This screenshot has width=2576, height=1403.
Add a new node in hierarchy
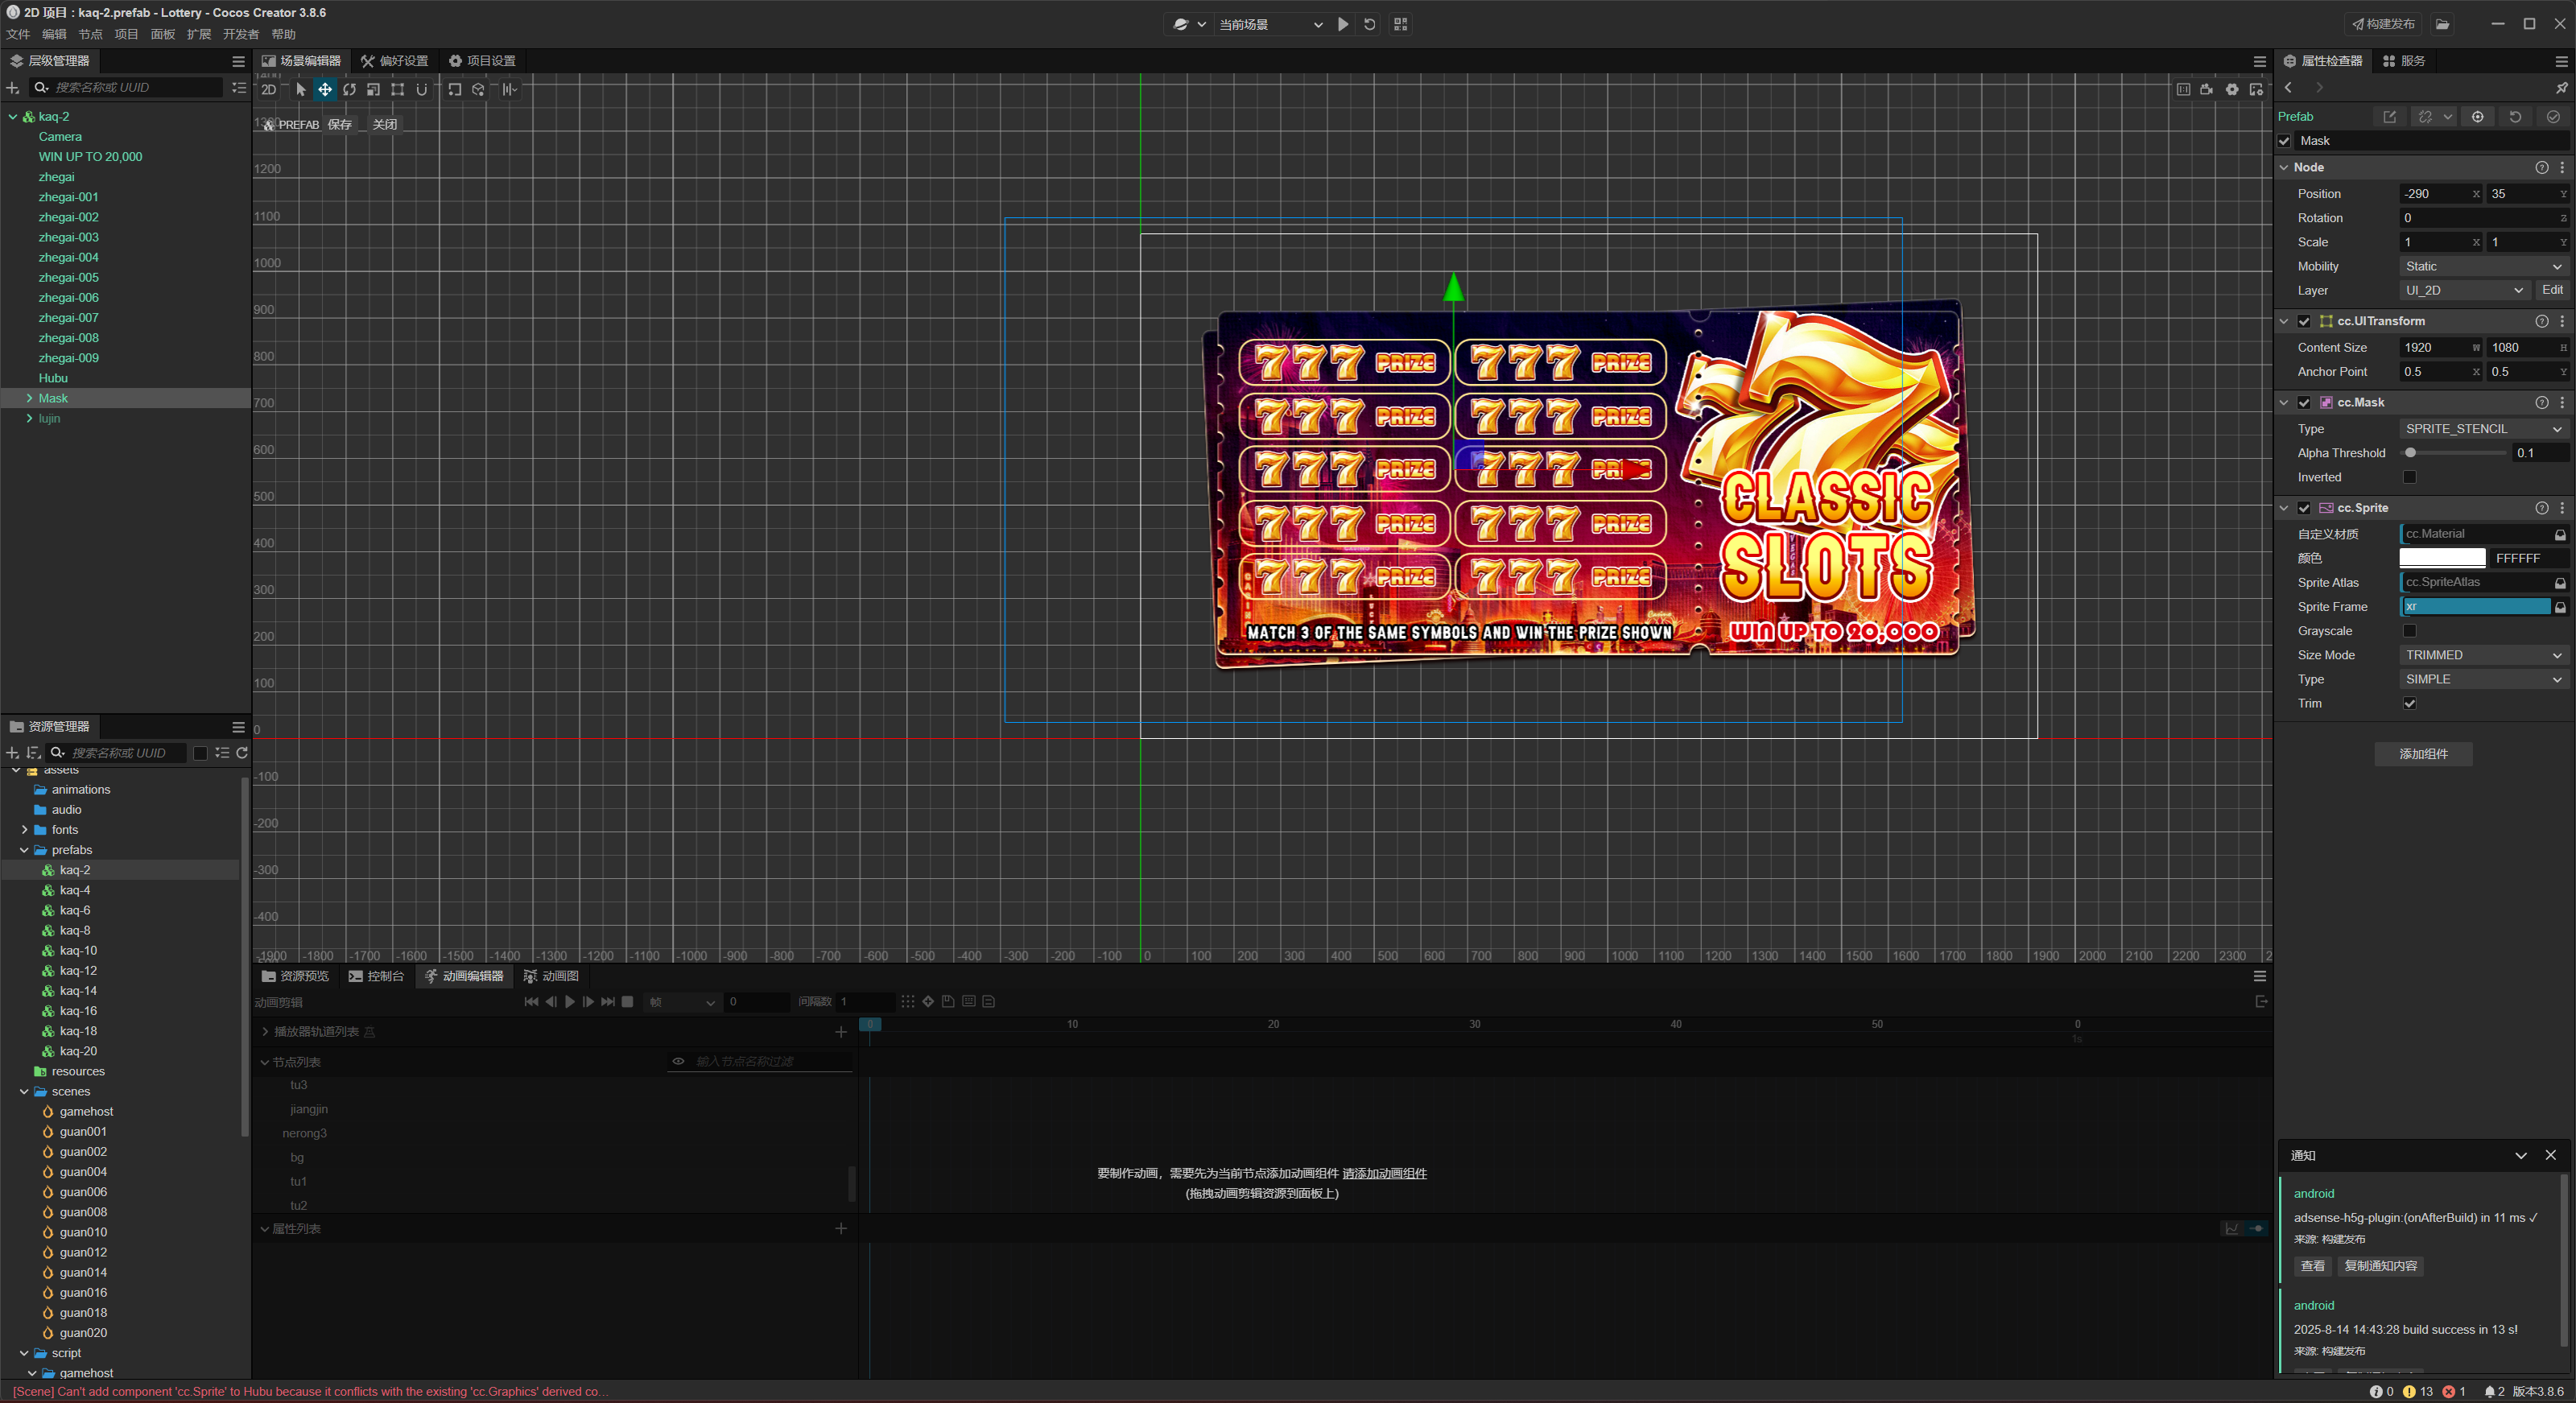coord(13,88)
